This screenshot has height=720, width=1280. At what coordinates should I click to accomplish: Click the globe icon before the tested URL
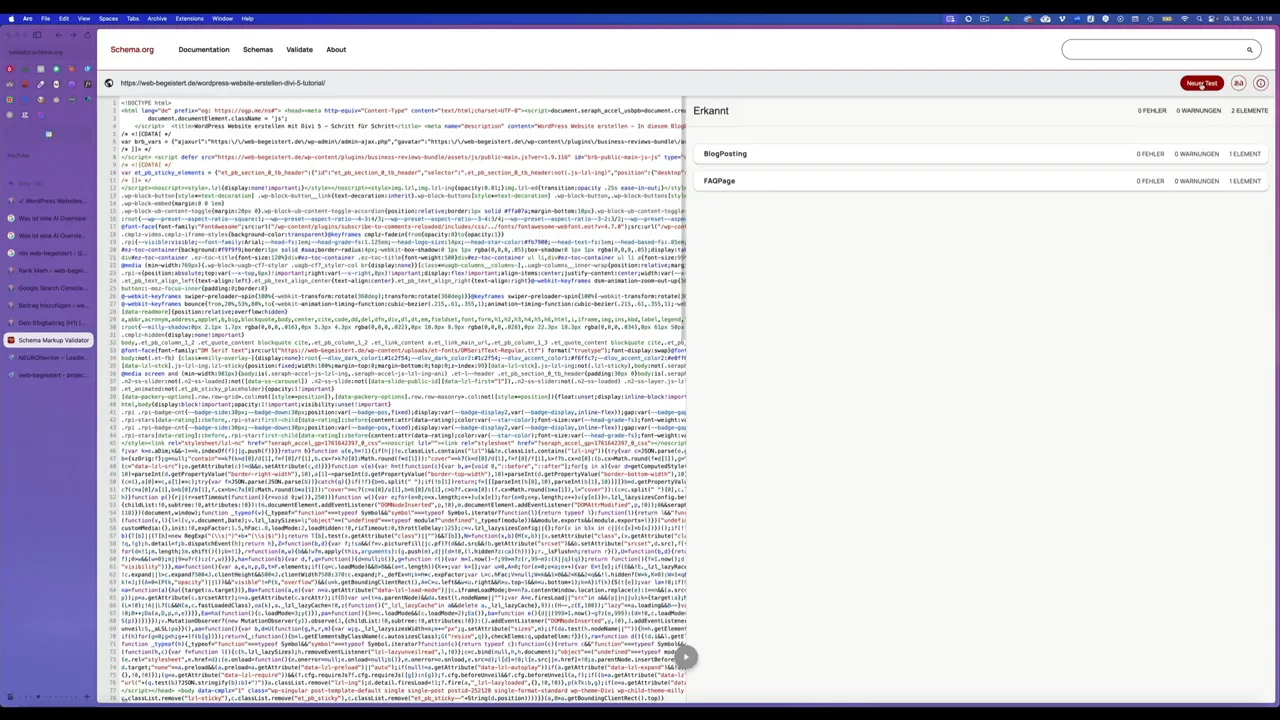pos(109,83)
